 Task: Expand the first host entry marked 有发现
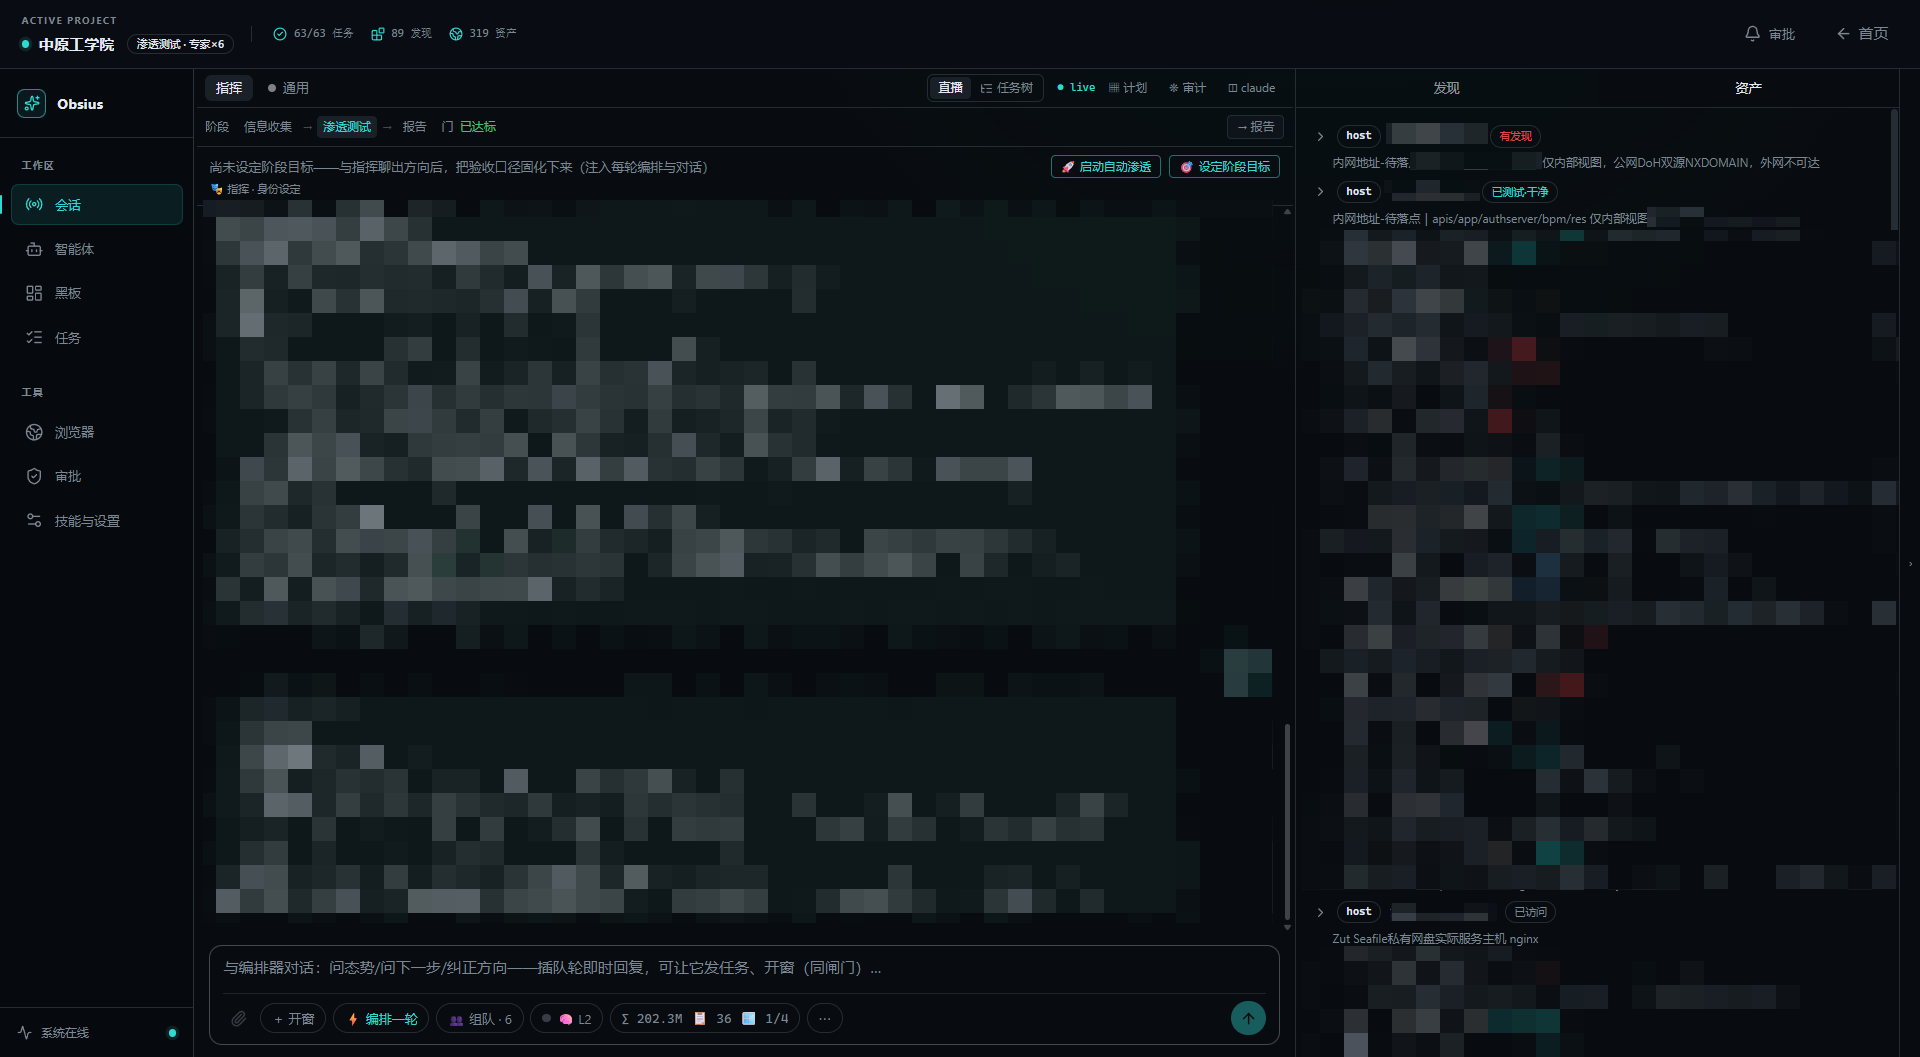1320,136
